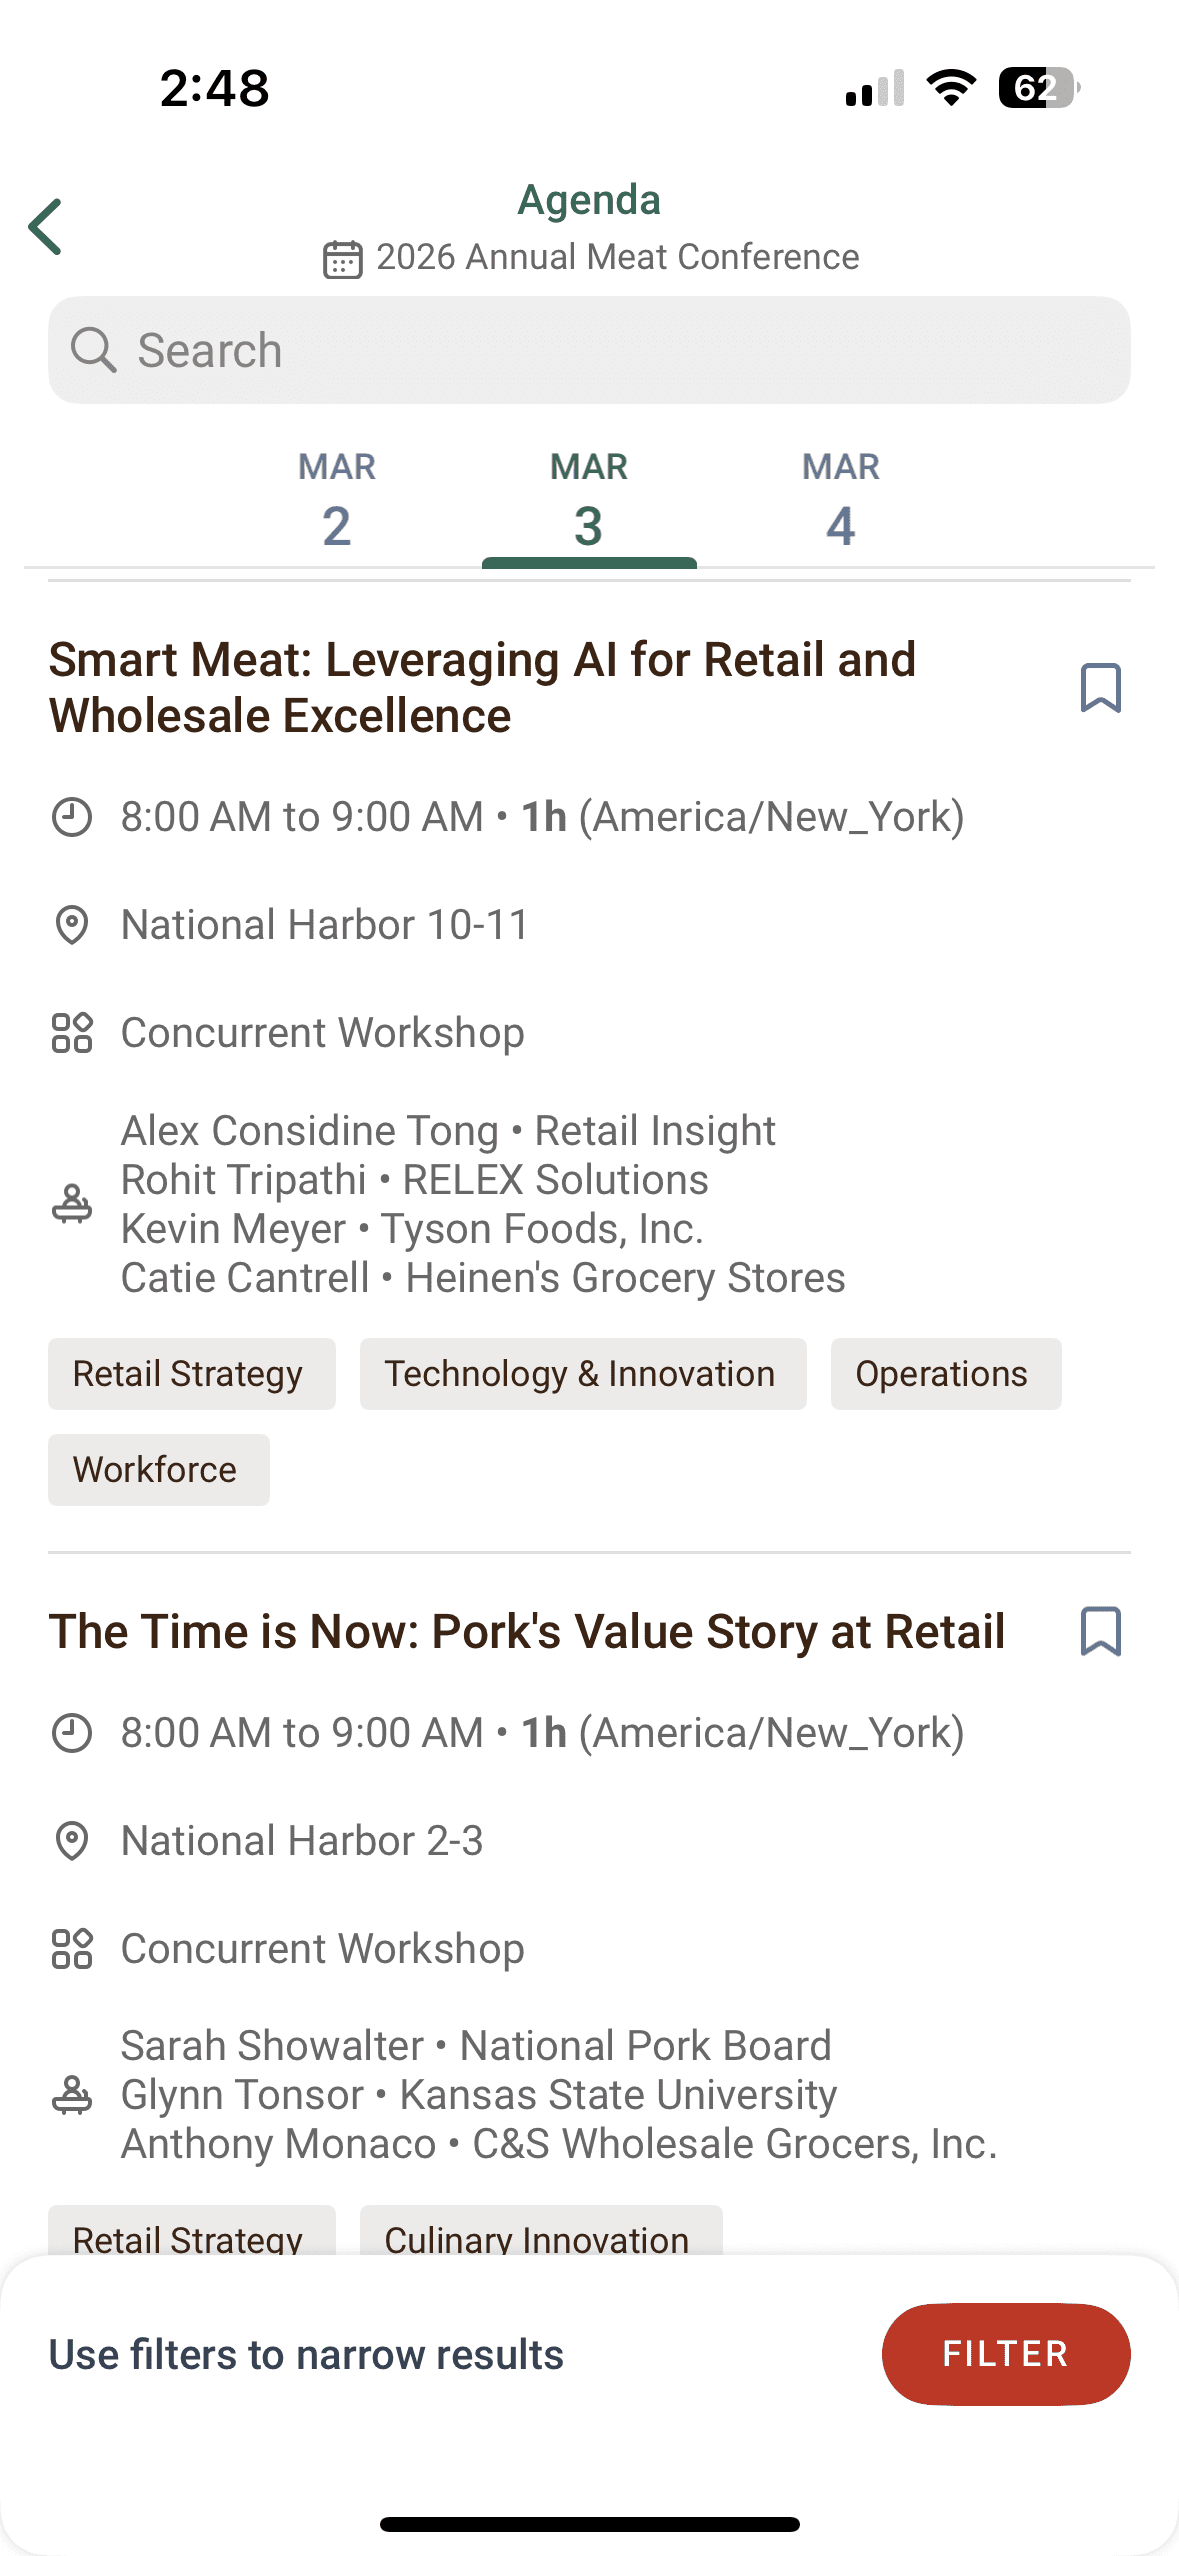Click the clock icon for Smart Meat session
This screenshot has width=1179, height=2556.
pyautogui.click(x=72, y=817)
